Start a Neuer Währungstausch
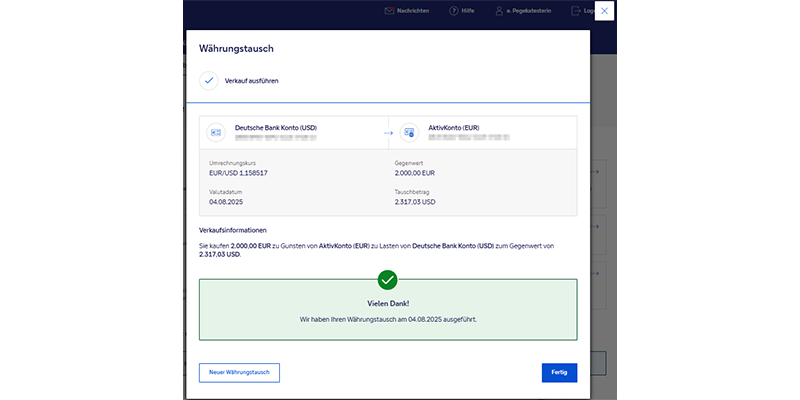The width and height of the screenshot is (800, 400). (x=239, y=372)
